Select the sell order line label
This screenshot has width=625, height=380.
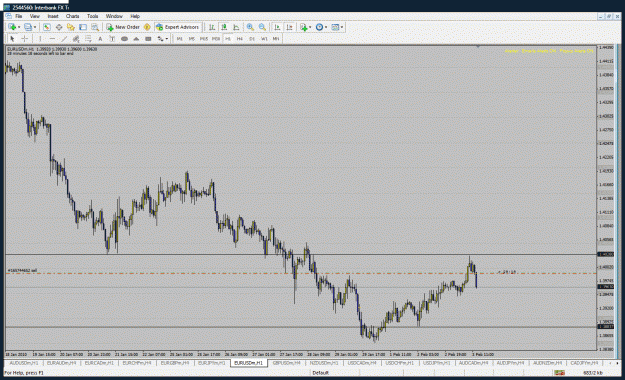[x=22, y=270]
